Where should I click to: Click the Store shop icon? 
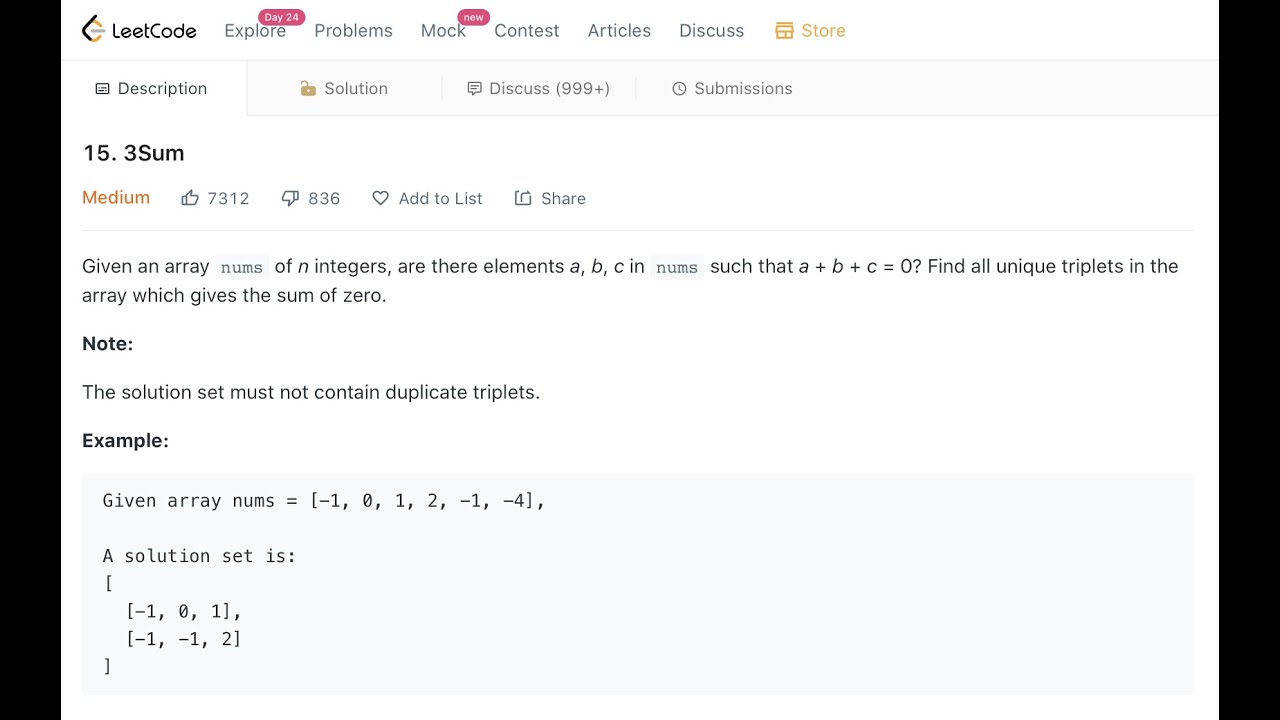click(x=784, y=31)
